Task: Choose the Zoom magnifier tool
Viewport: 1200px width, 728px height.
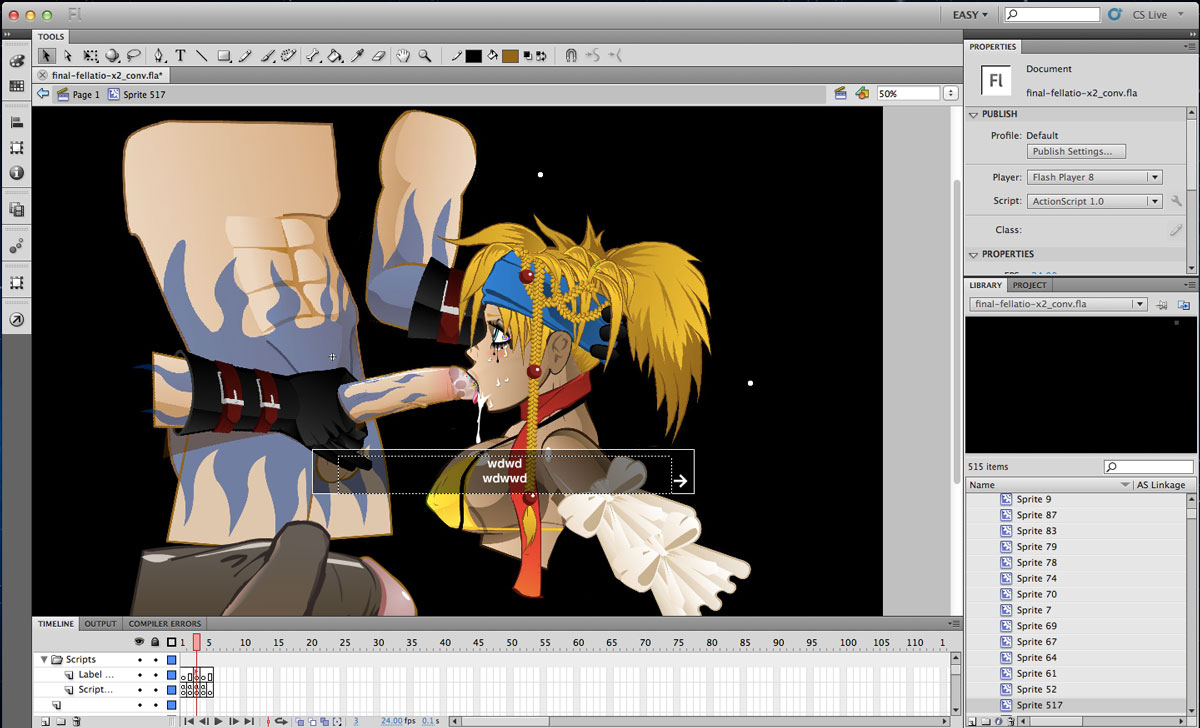Action: [x=425, y=56]
